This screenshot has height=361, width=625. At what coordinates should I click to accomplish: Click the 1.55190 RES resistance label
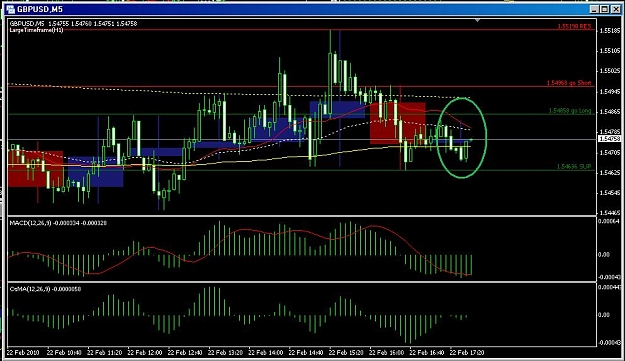pos(574,26)
